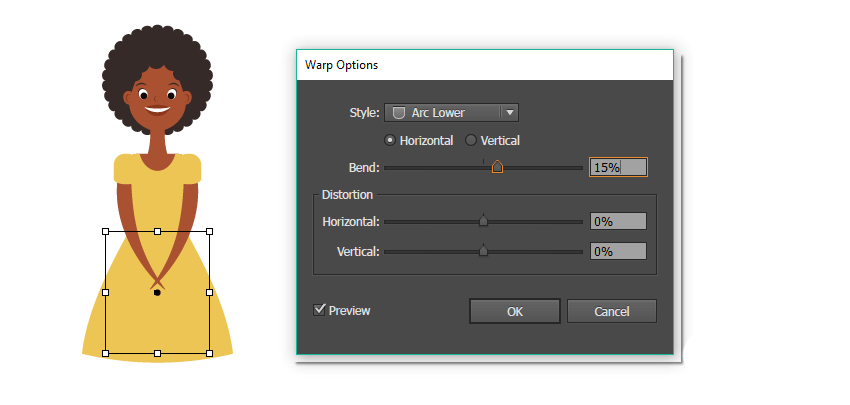Click the Vertical distortion value field
The image size is (850, 405).
[x=618, y=252]
